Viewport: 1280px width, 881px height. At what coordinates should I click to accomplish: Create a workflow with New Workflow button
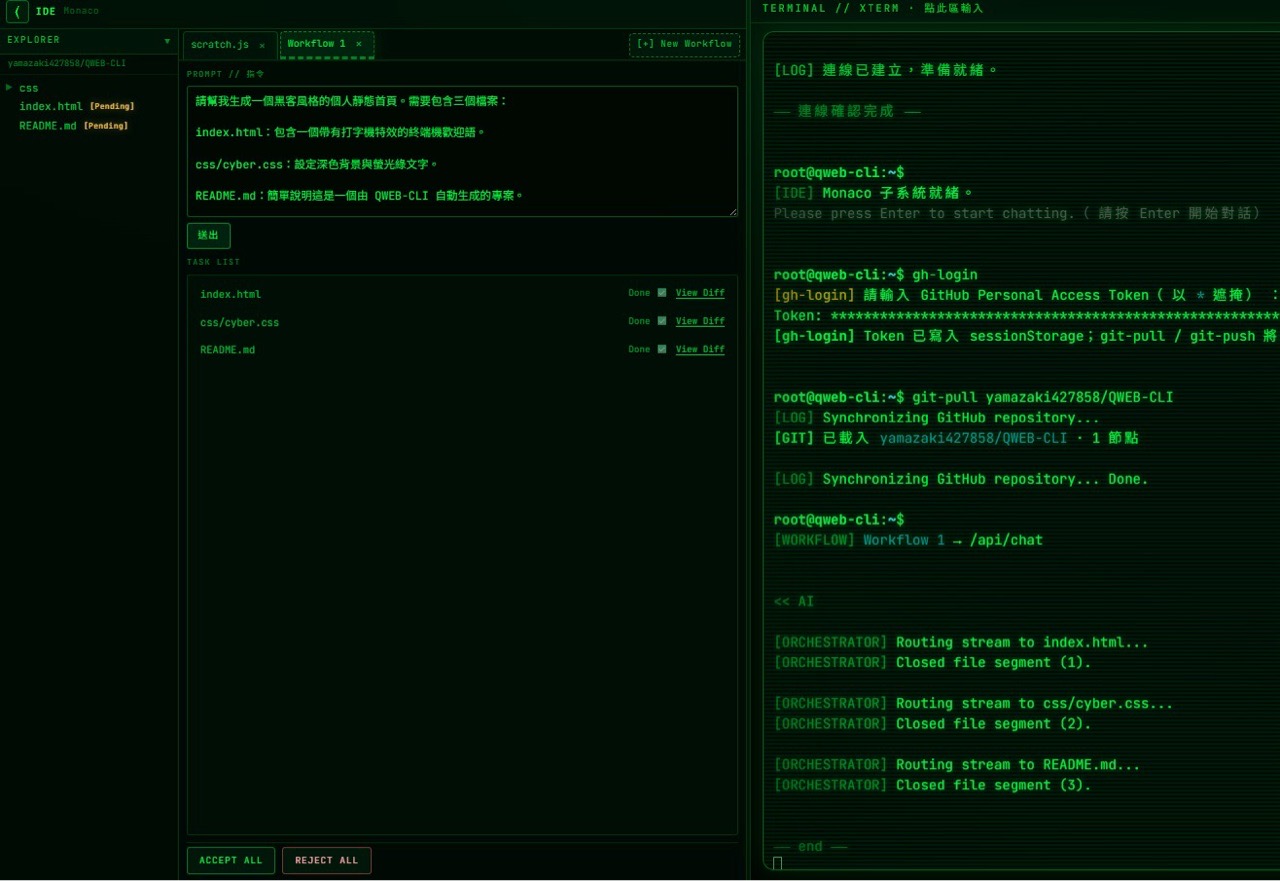point(684,44)
